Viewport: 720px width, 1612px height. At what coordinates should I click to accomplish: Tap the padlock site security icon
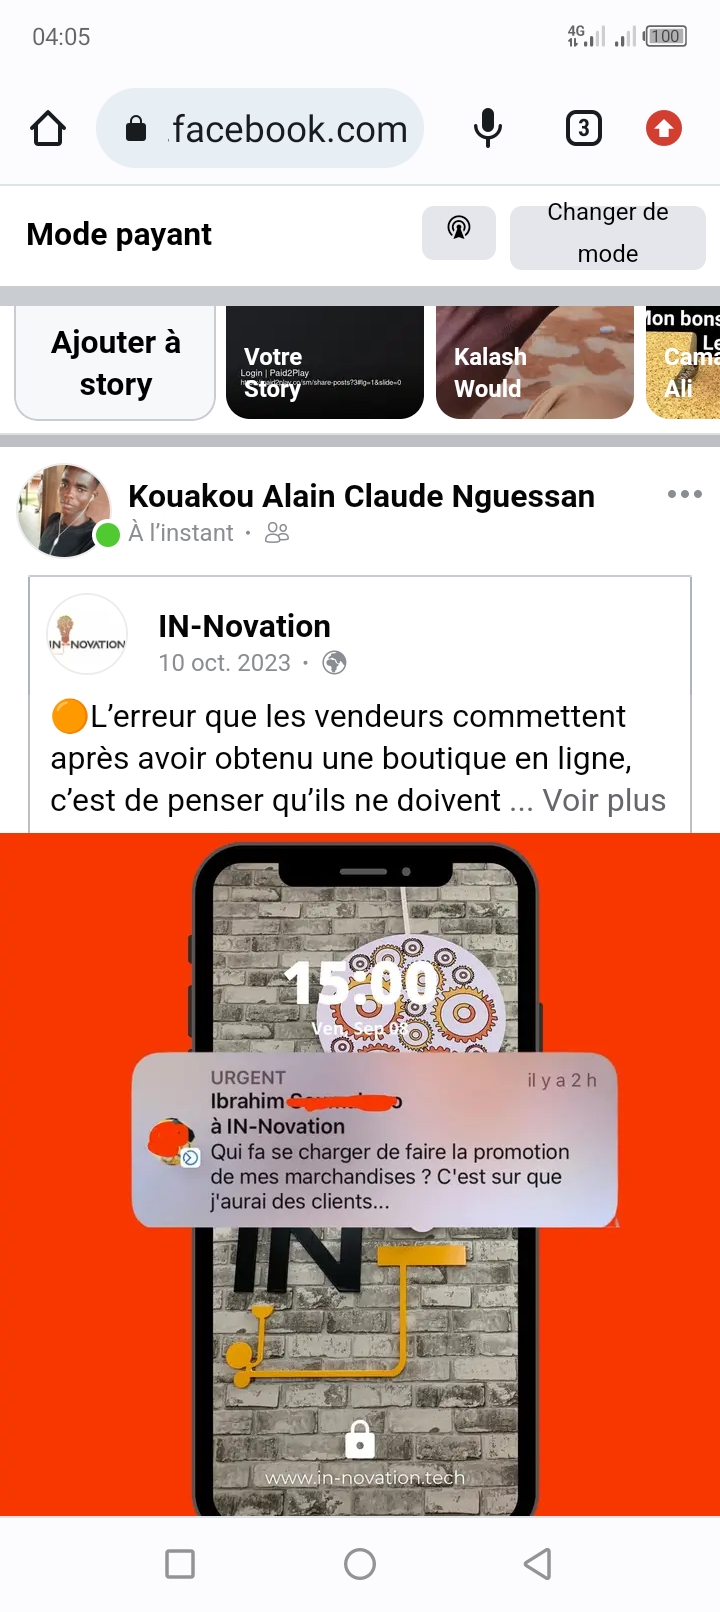(x=136, y=129)
